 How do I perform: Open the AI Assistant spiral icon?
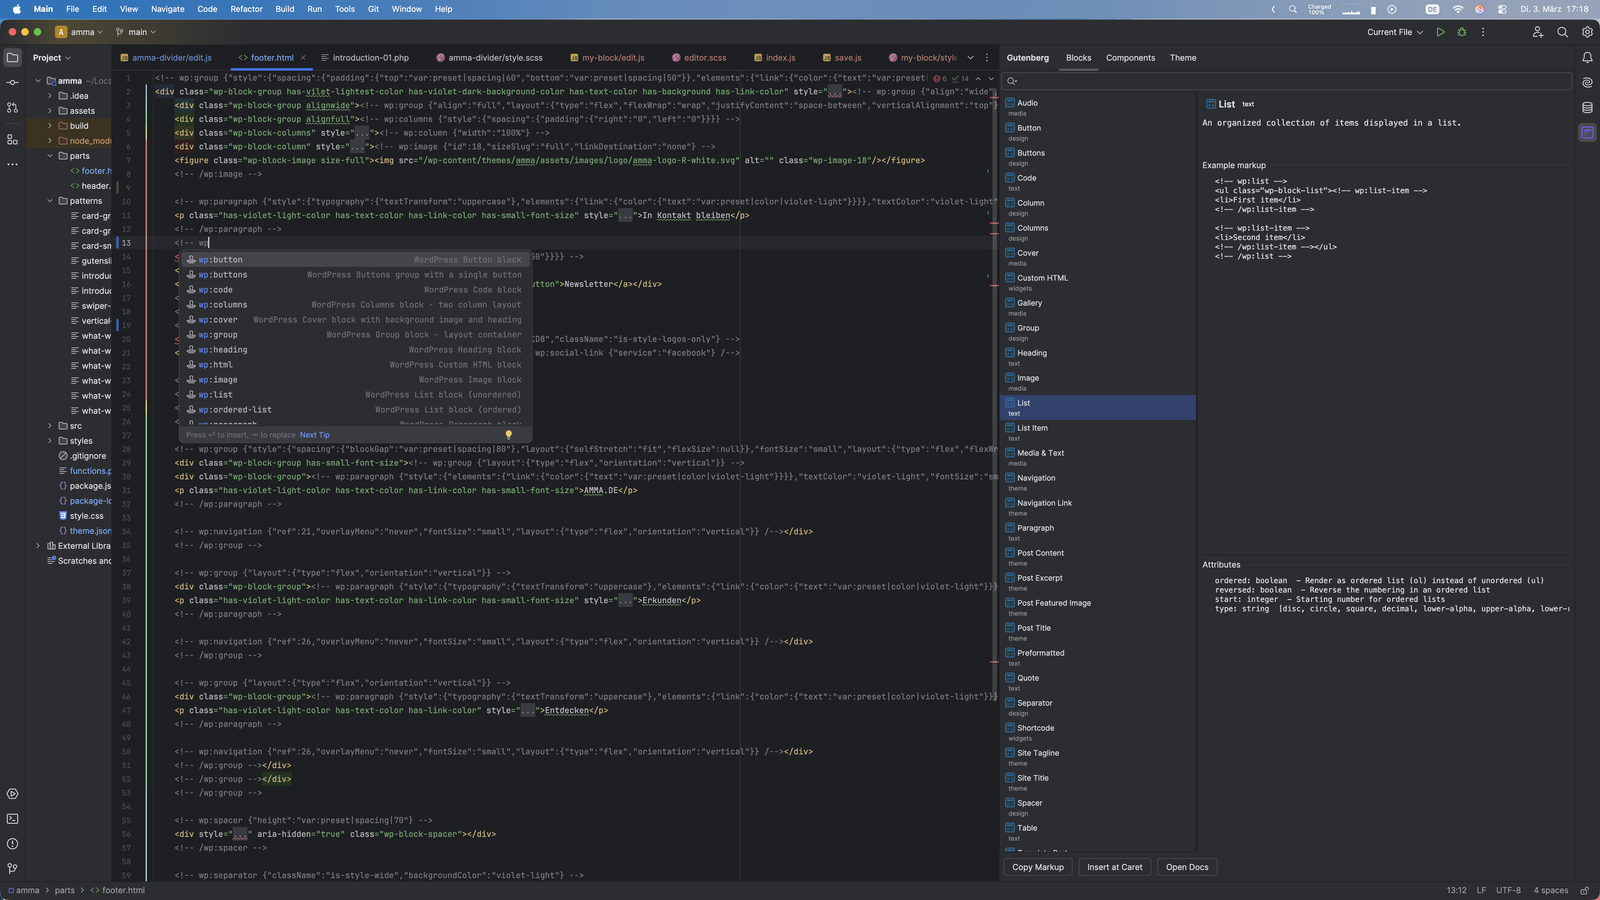coord(1587,83)
